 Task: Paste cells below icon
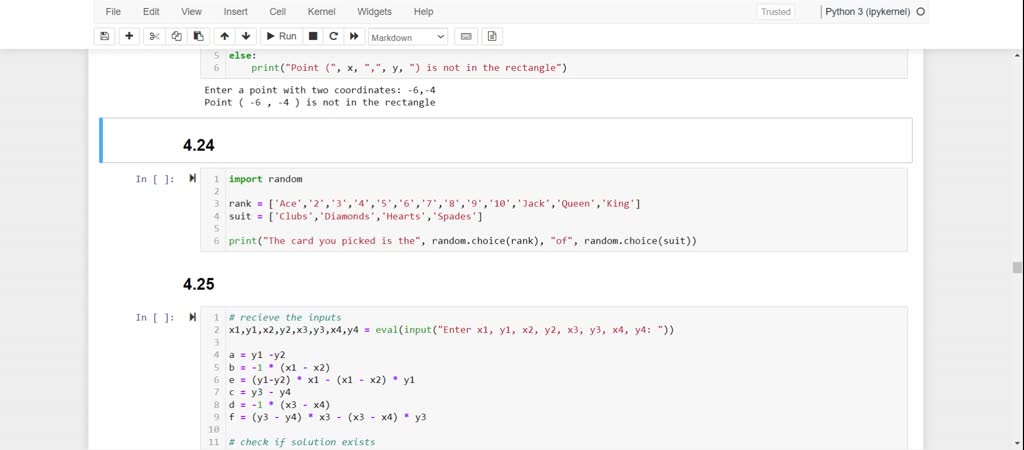[198, 36]
